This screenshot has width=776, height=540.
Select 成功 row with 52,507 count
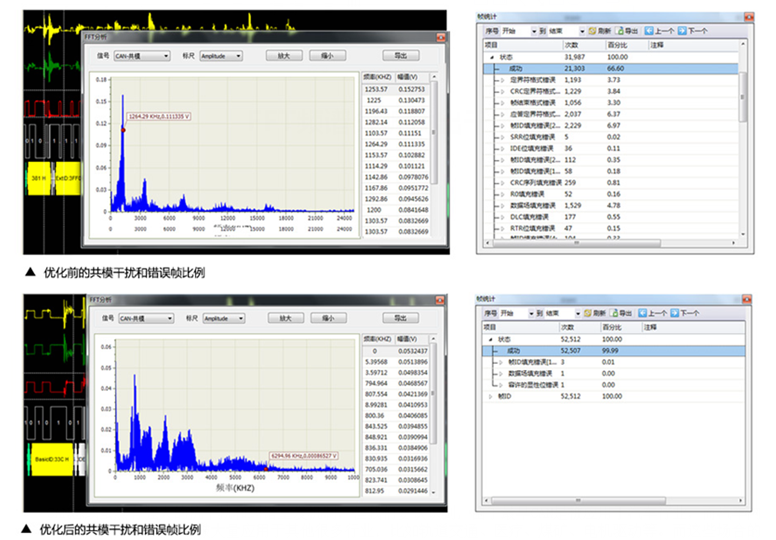613,351
